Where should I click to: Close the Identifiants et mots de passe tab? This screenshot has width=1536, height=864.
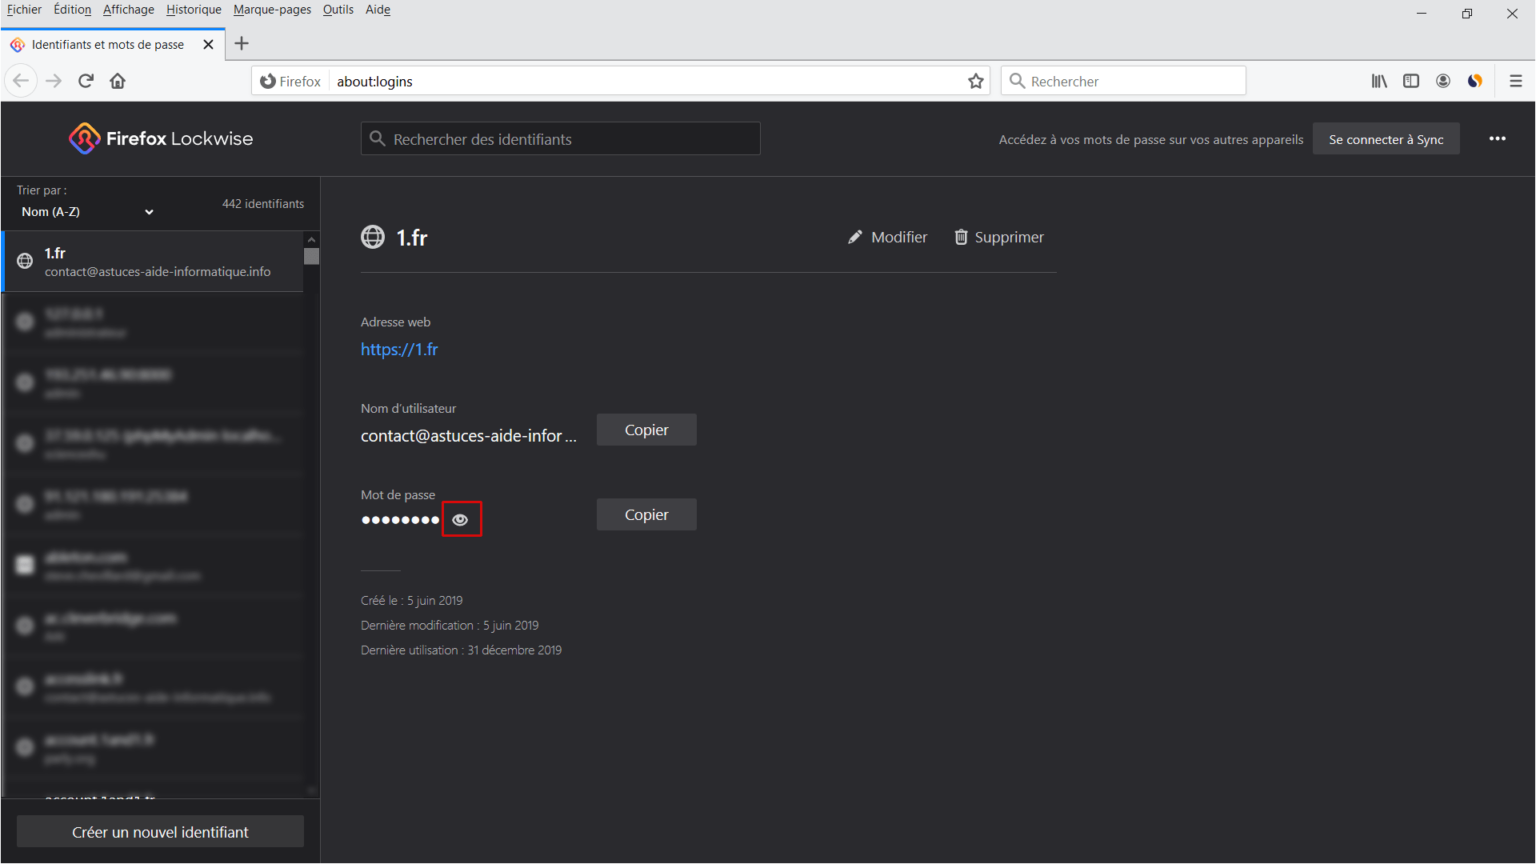point(208,45)
